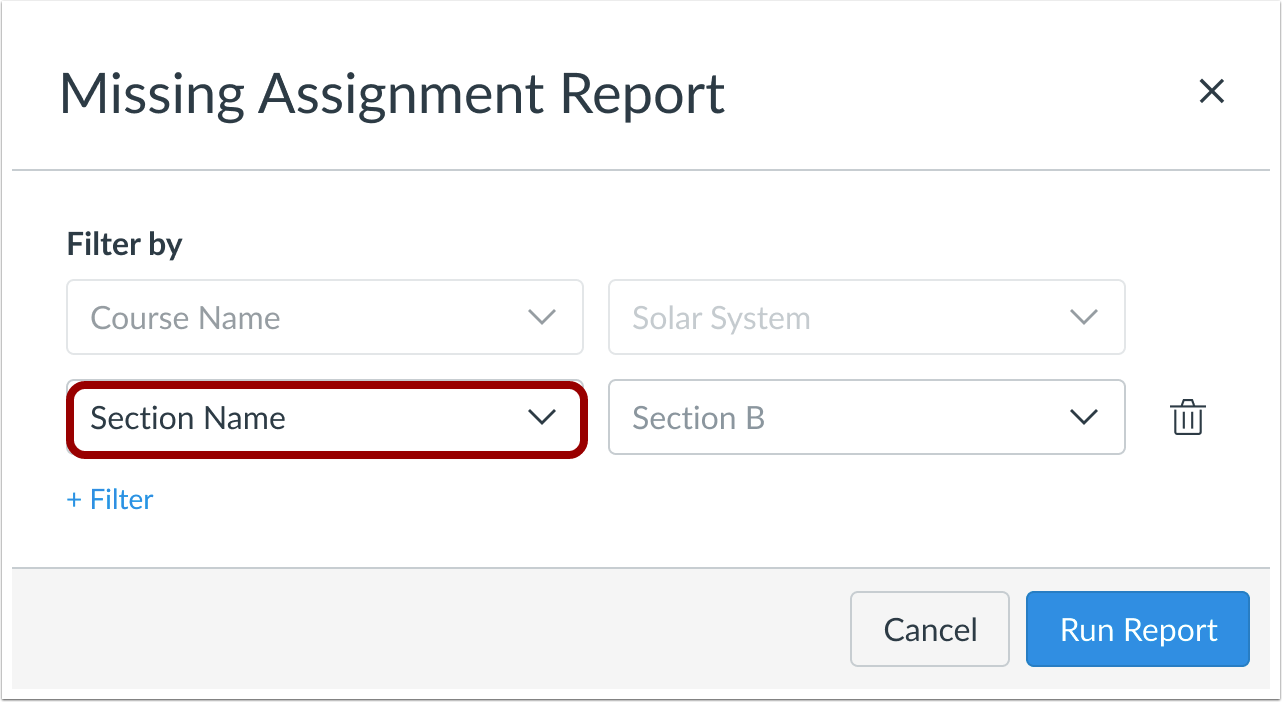Add another filter via the + Filter link
The width and height of the screenshot is (1282, 702).
point(109,499)
